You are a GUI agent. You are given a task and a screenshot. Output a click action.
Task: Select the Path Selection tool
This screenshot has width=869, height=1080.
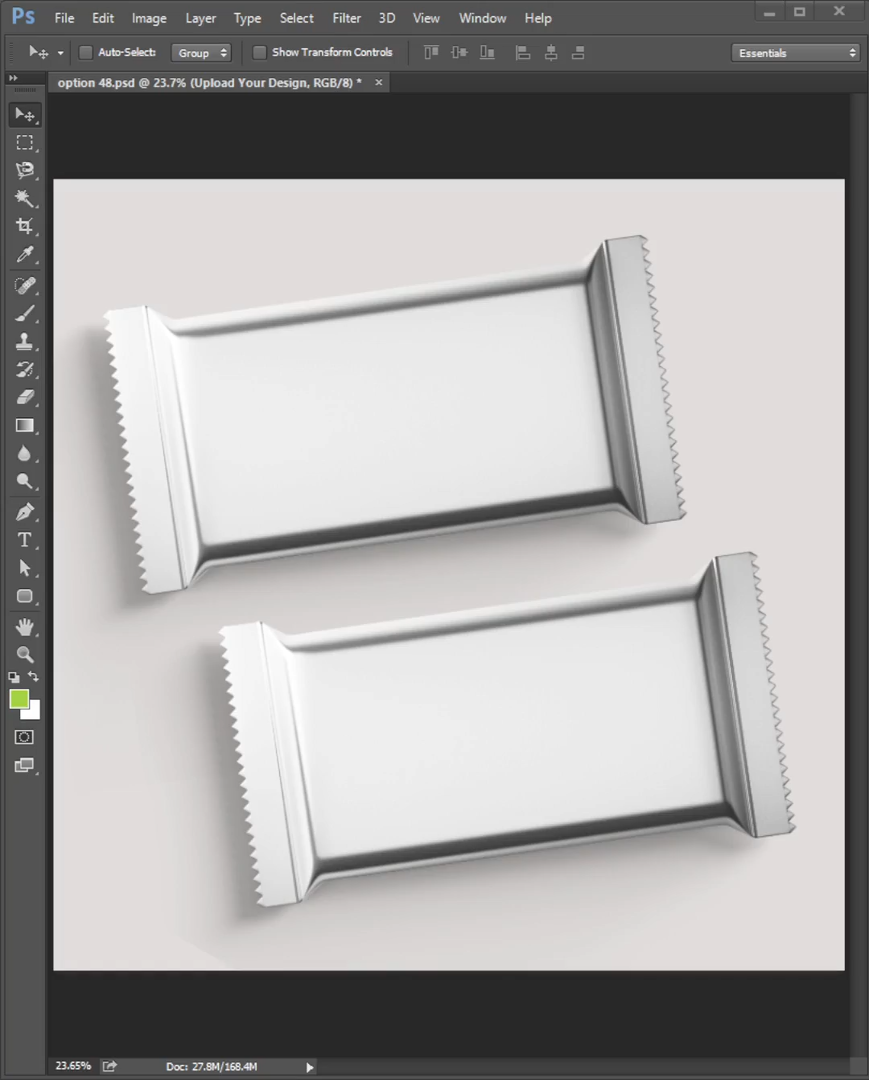[x=25, y=568]
